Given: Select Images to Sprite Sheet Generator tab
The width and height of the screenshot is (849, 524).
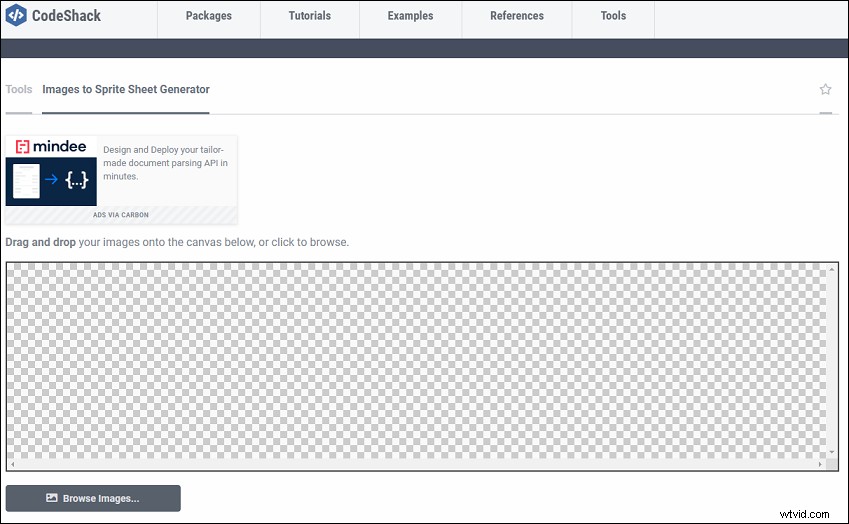Looking at the screenshot, I should pos(126,89).
